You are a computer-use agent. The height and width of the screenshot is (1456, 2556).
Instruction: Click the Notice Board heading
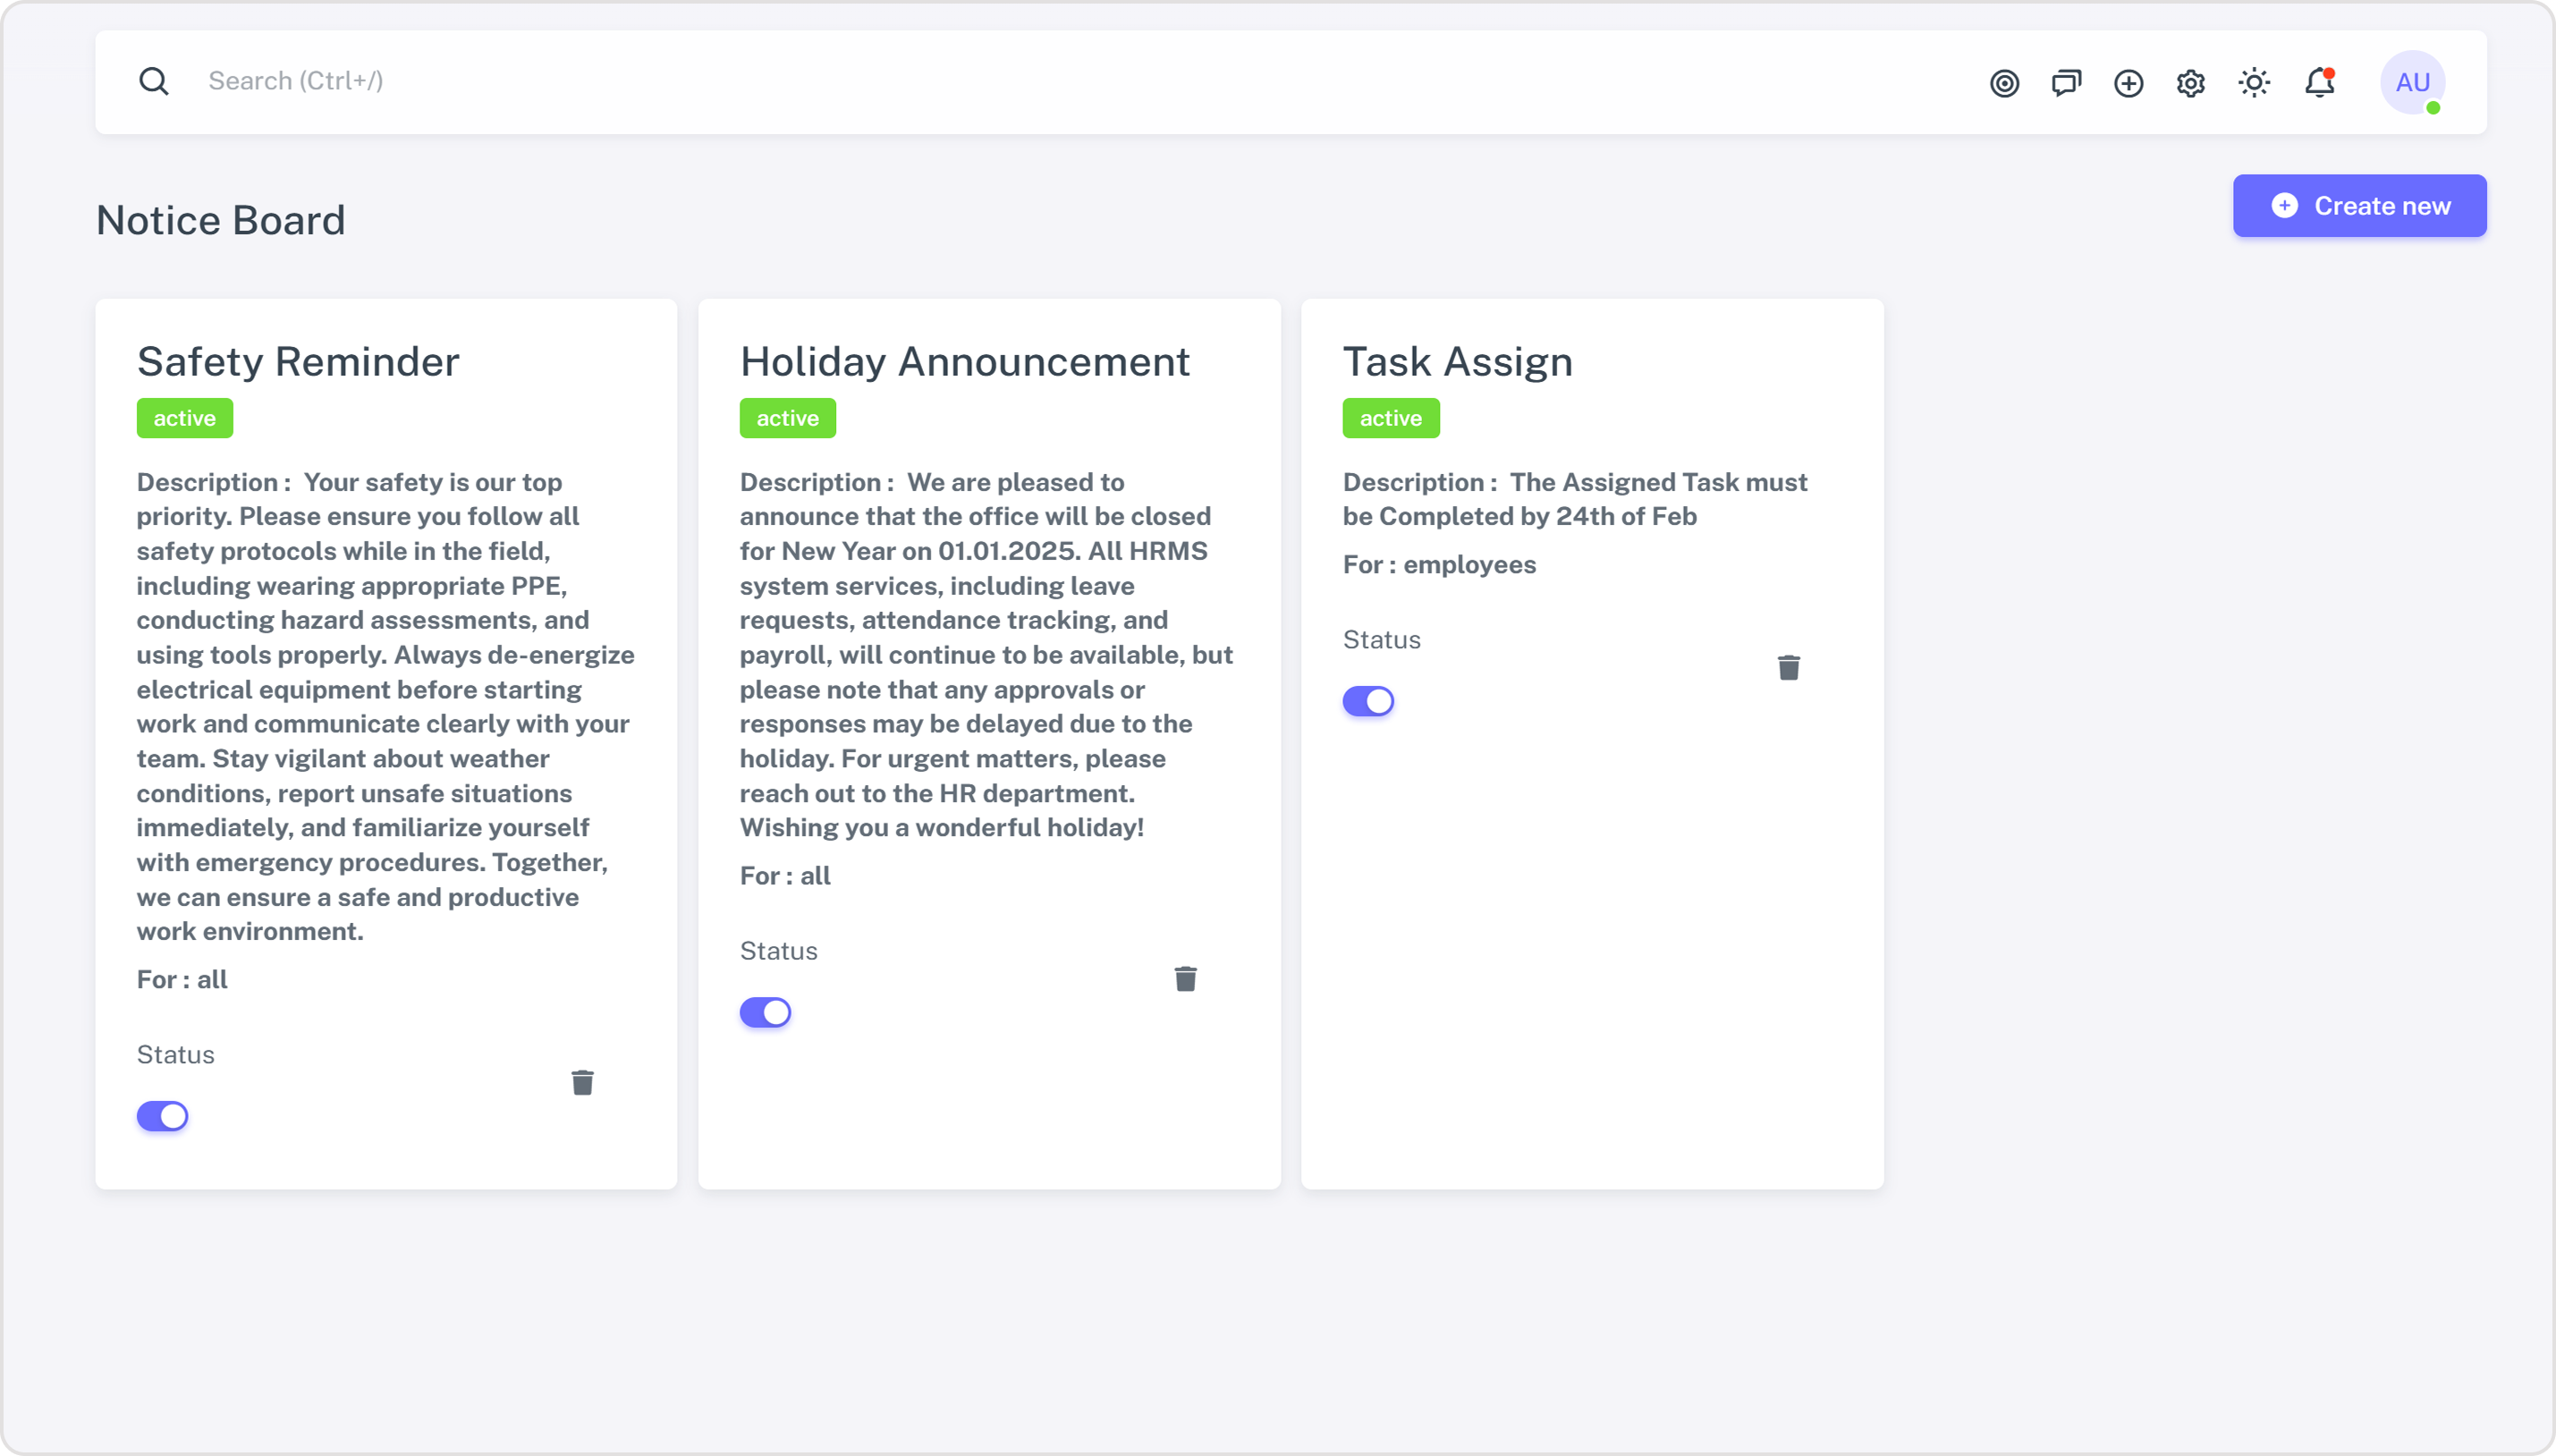[x=221, y=220]
